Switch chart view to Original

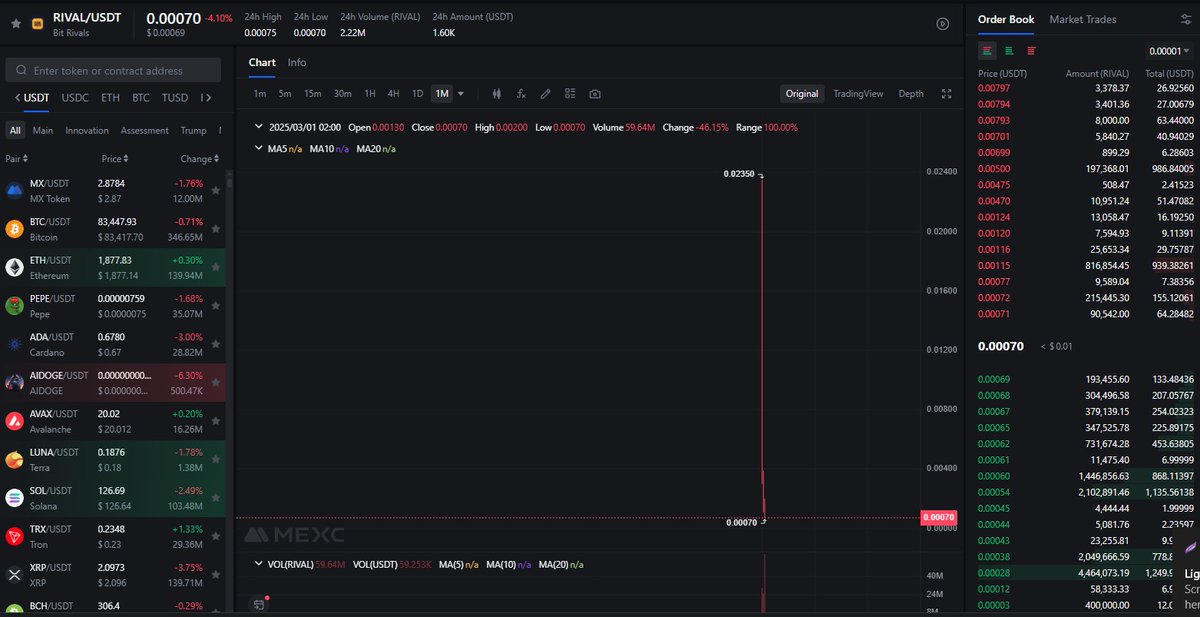click(x=802, y=94)
